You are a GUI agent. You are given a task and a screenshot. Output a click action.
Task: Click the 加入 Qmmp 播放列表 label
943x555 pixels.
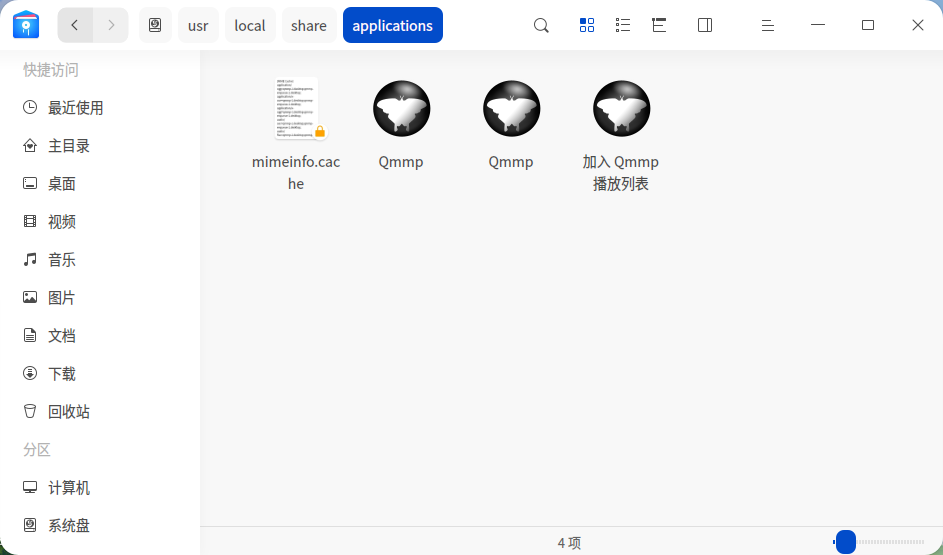pyautogui.click(x=621, y=173)
